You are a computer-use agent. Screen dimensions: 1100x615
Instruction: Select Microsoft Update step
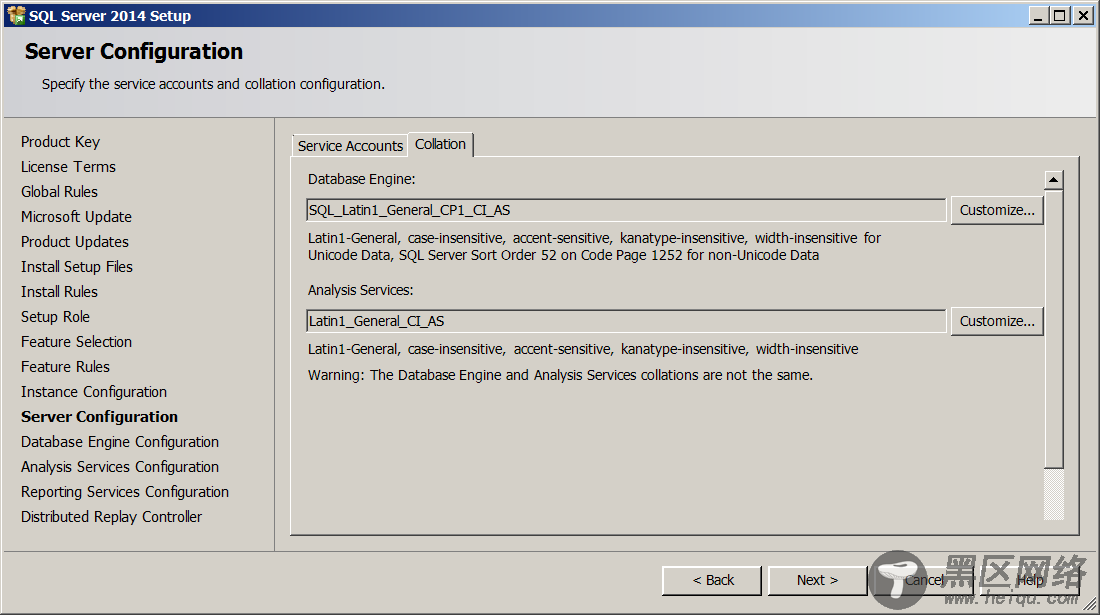click(76, 217)
